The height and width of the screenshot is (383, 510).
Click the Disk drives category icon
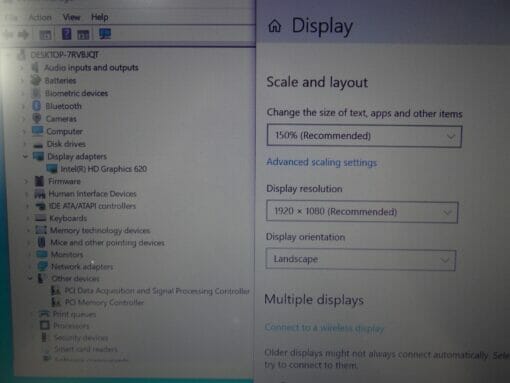(x=38, y=144)
